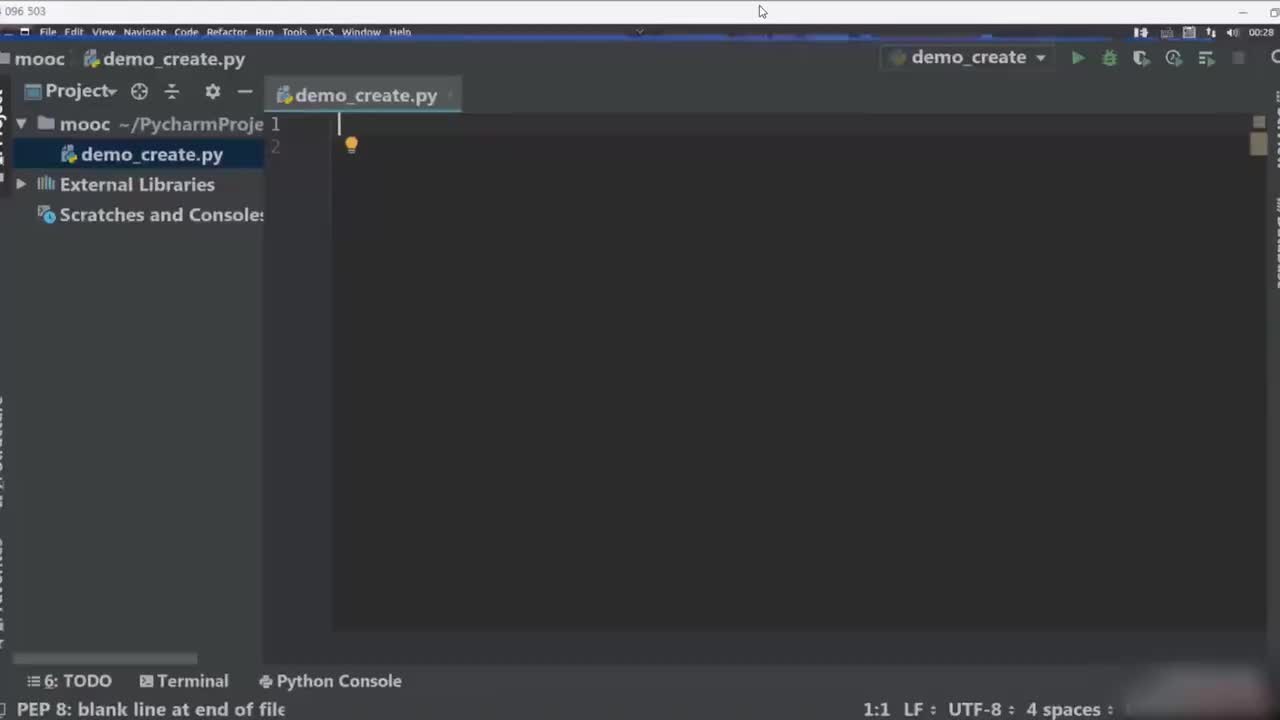Click the Concurrency Diagram run icon

[x=1207, y=58]
